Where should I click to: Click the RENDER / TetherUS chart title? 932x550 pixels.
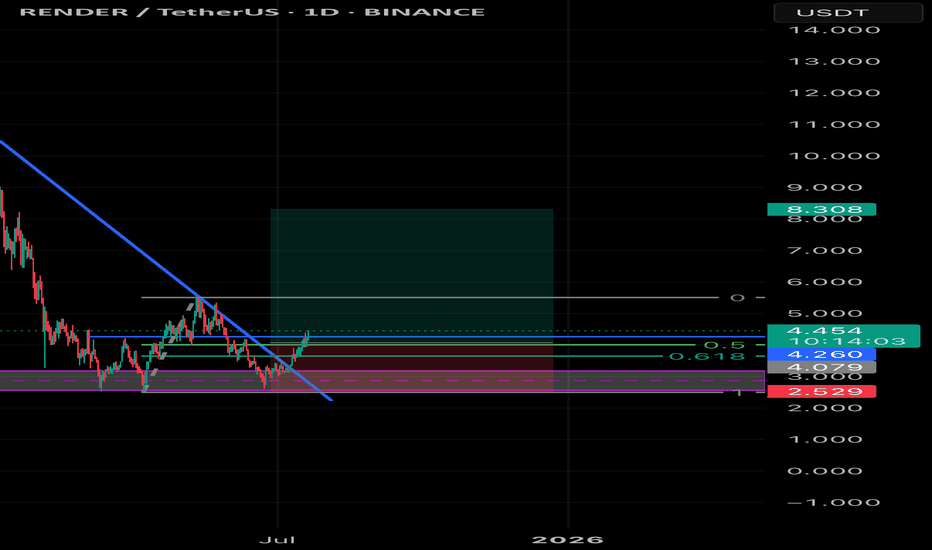click(253, 12)
